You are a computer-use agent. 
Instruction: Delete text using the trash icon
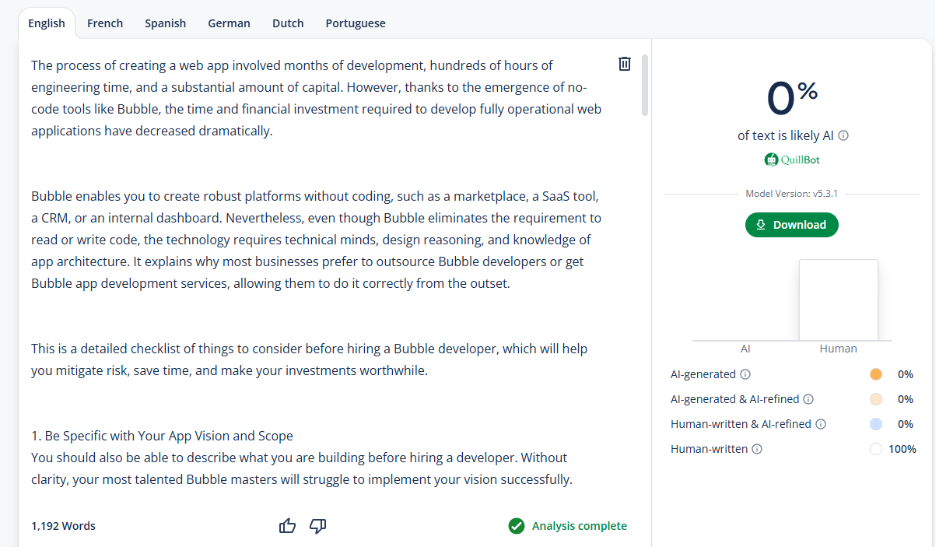click(x=624, y=64)
